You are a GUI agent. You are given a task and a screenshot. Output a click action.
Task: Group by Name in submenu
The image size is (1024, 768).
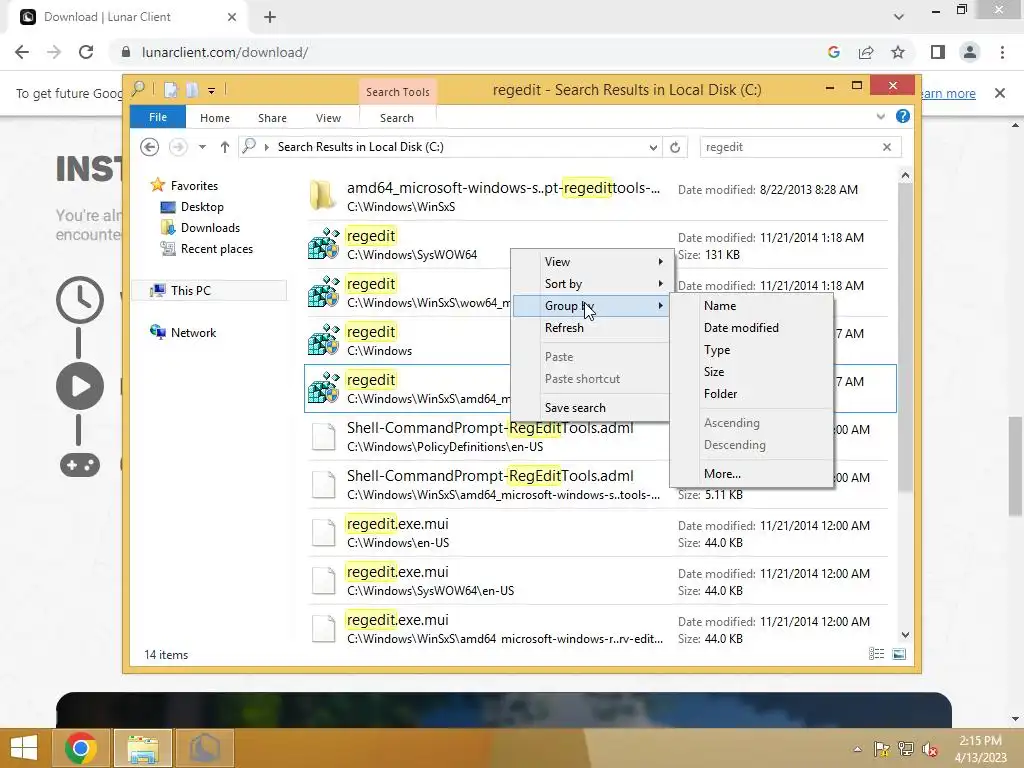point(752,306)
